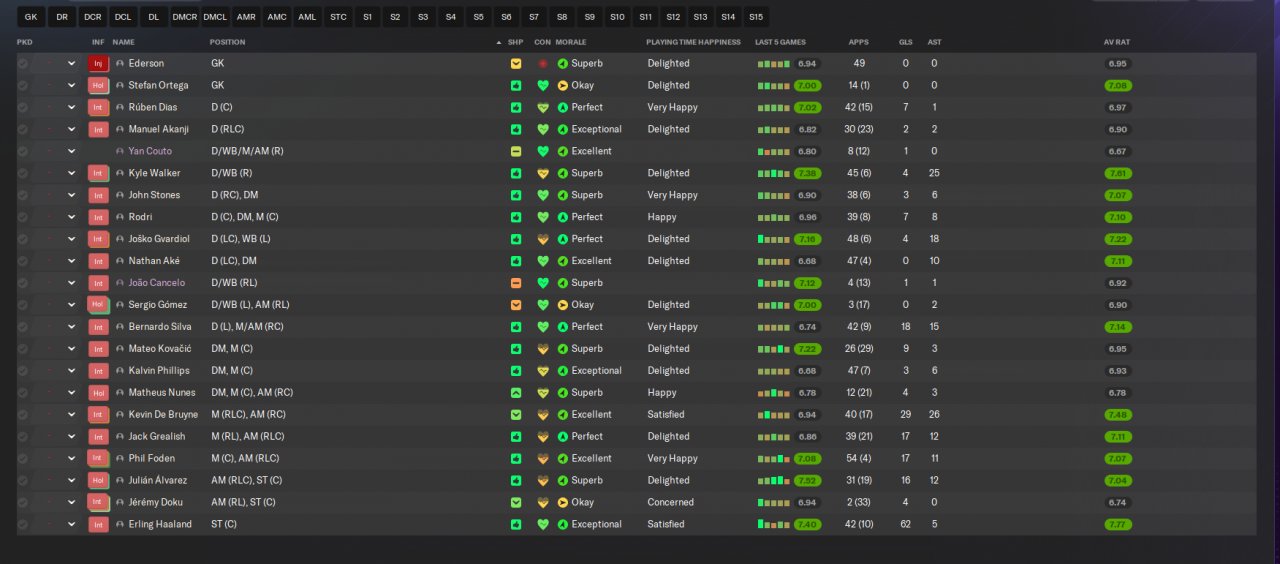Select the S1 substitute slot
Screen dimensions: 1280x564
(x=367, y=17)
